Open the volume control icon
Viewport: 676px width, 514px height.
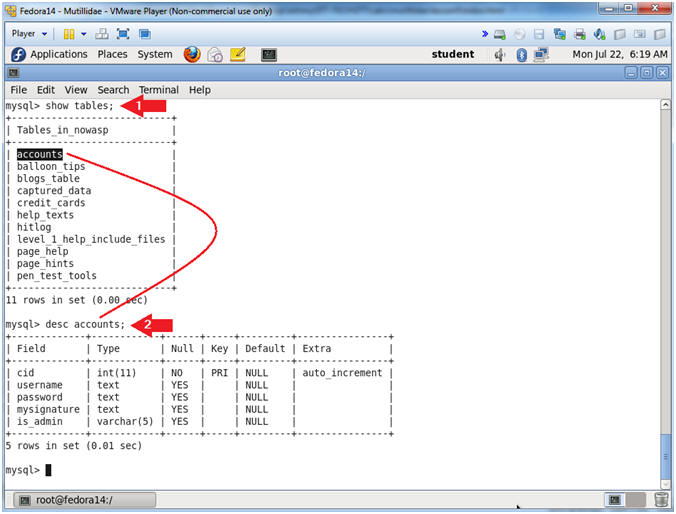click(x=499, y=55)
